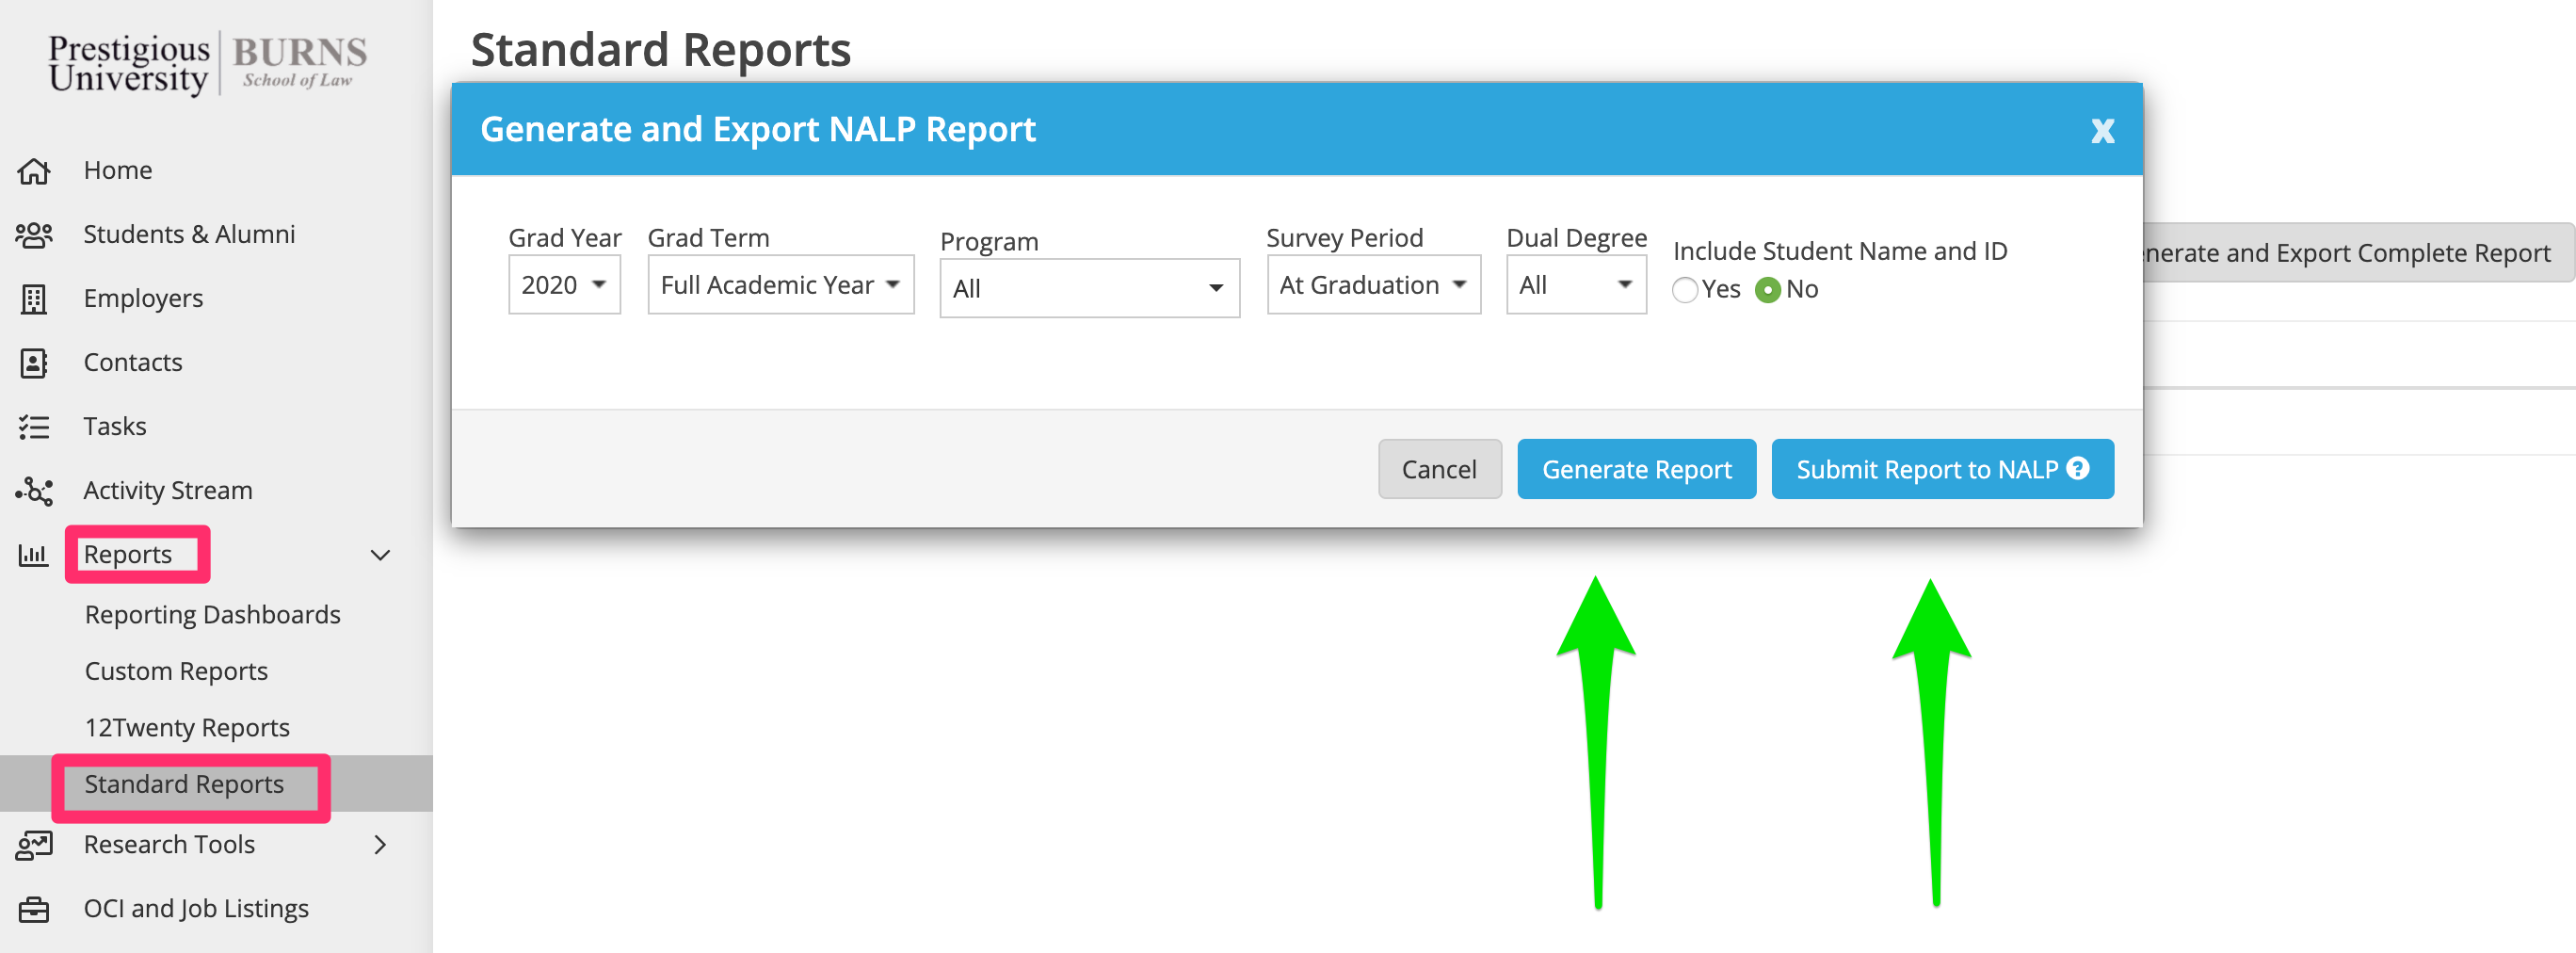This screenshot has height=953, width=2576.
Task: Click the Employers building icon
Action: click(x=34, y=299)
